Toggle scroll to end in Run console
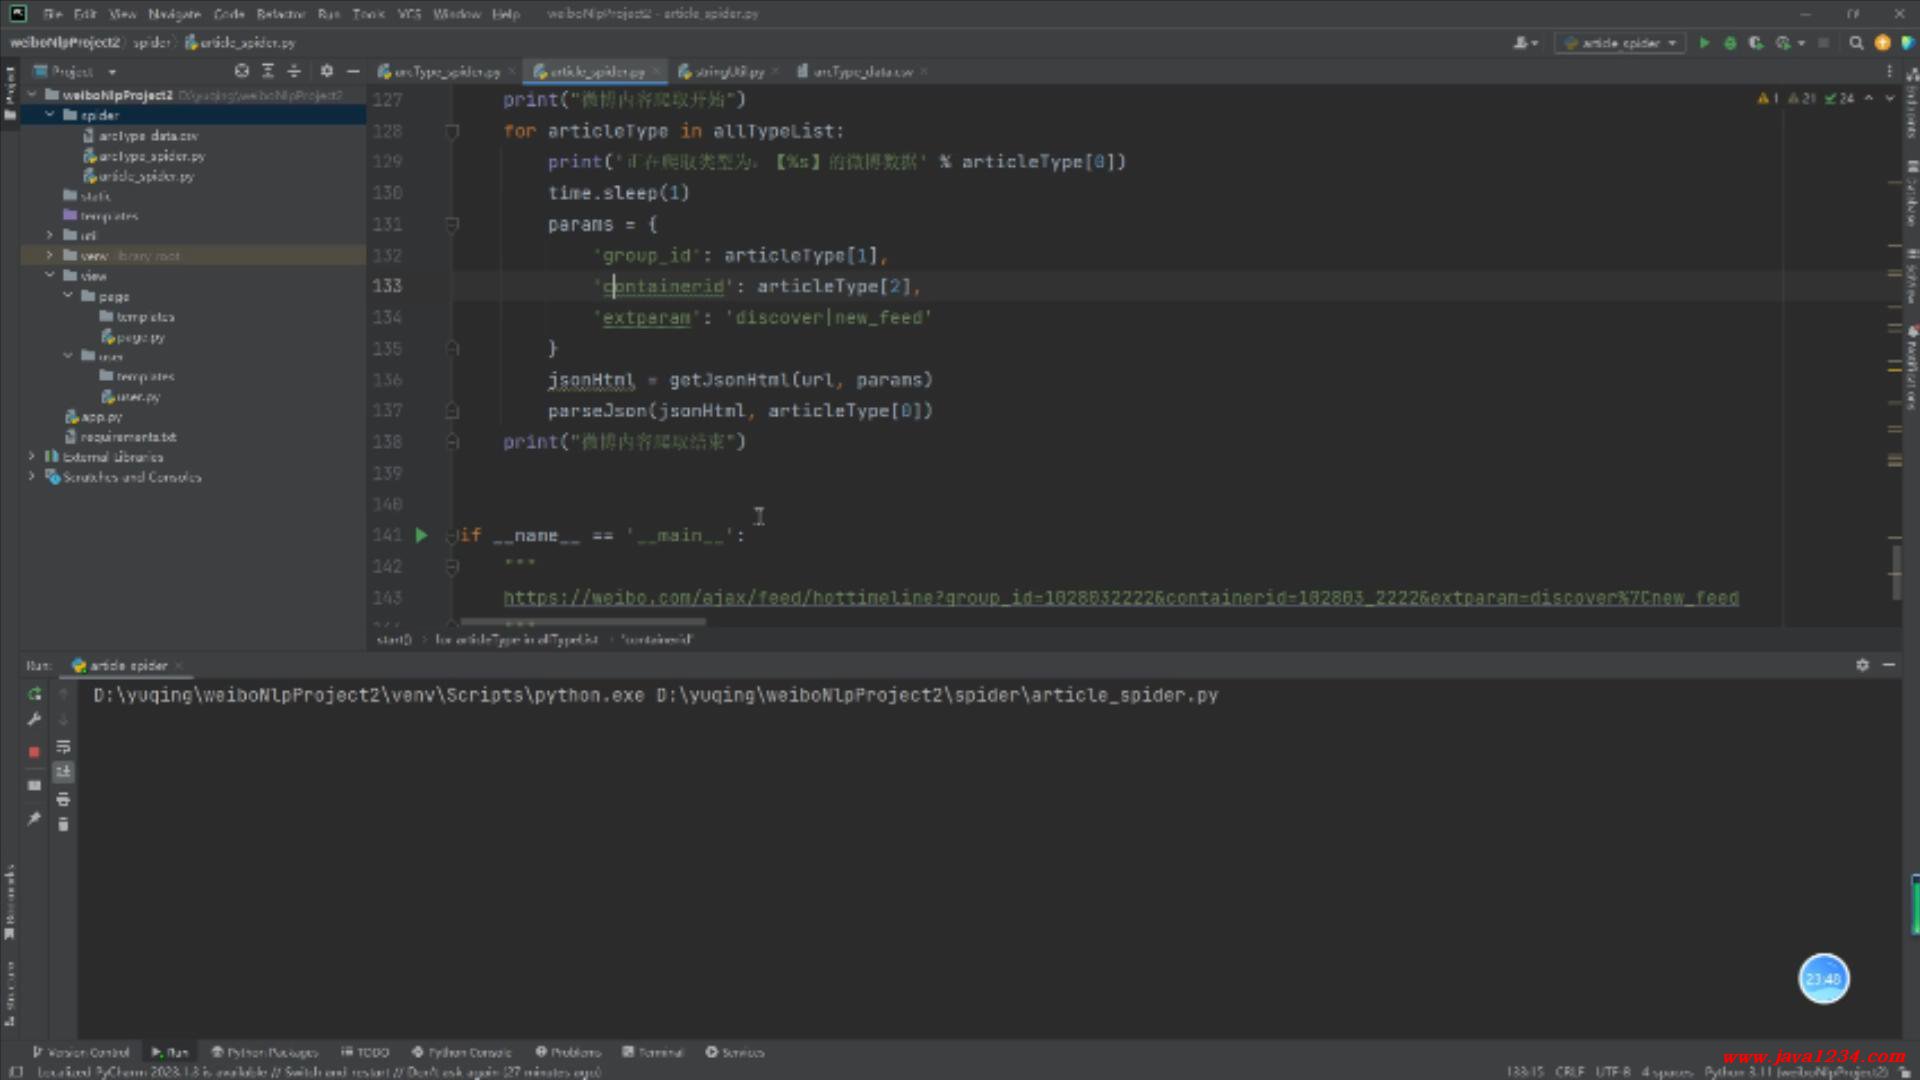Screen dimensions: 1920x1080 coord(63,772)
